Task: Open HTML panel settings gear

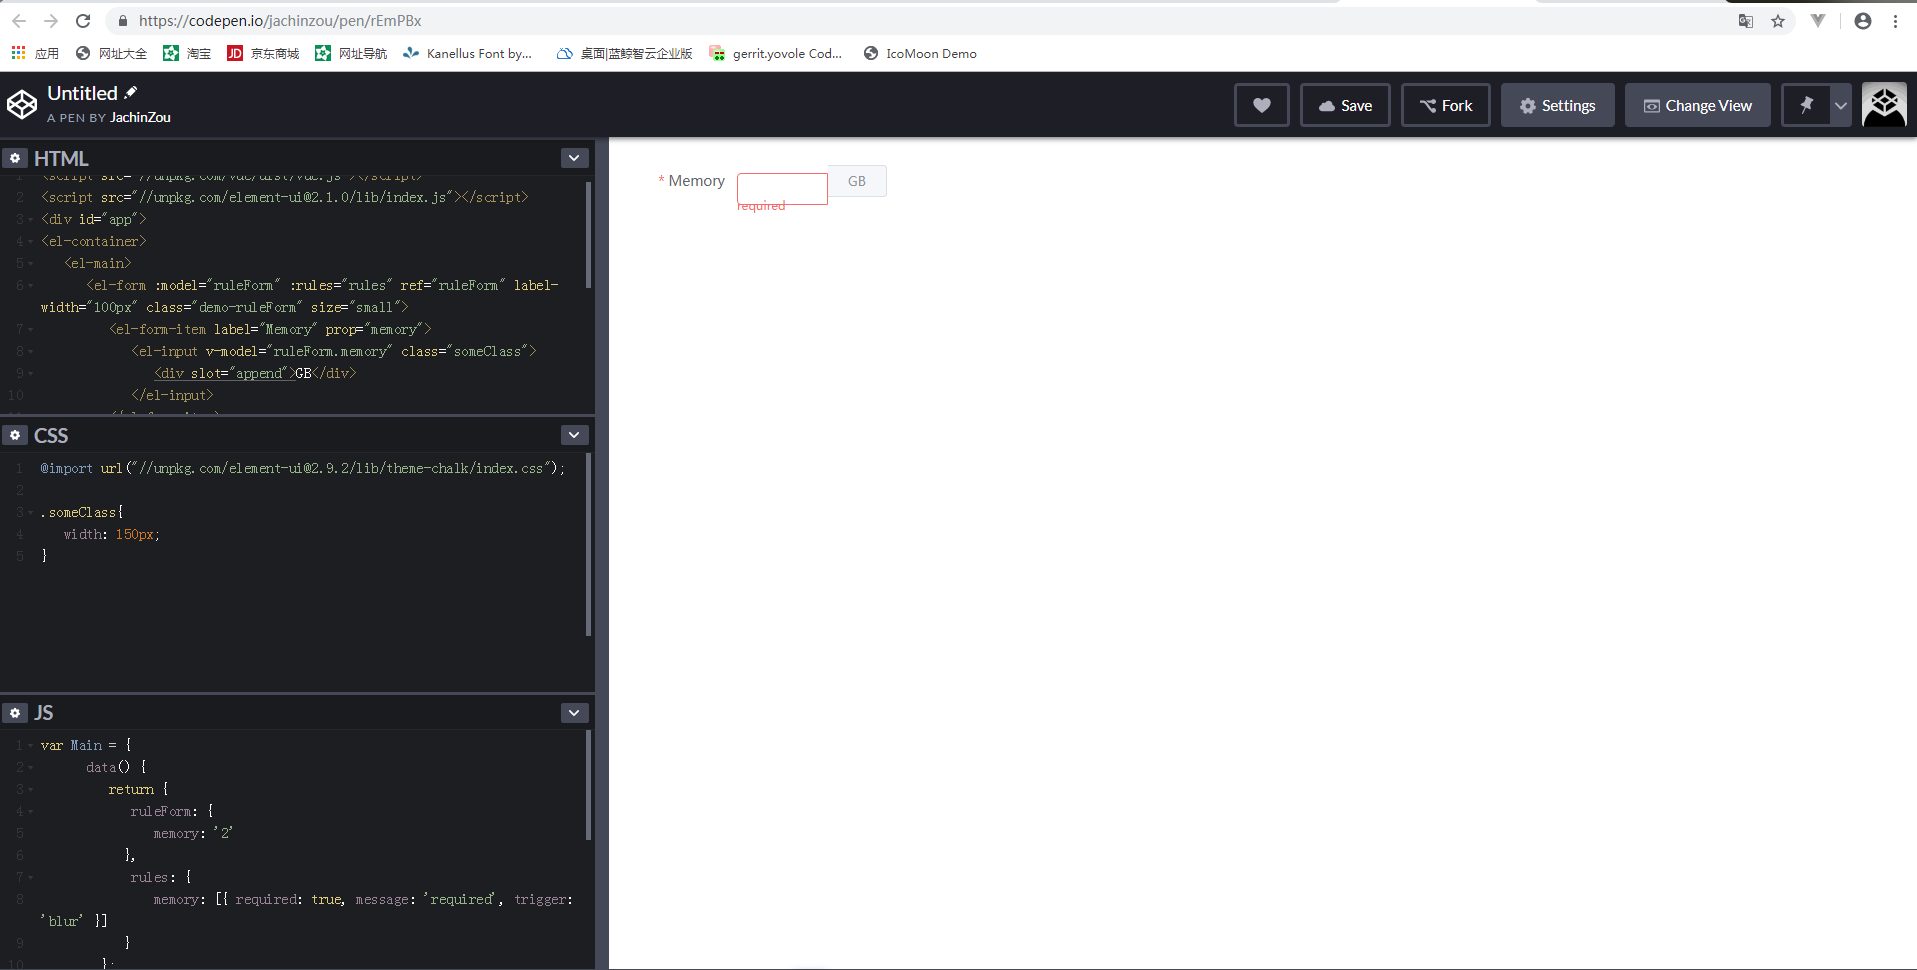Action: point(15,158)
